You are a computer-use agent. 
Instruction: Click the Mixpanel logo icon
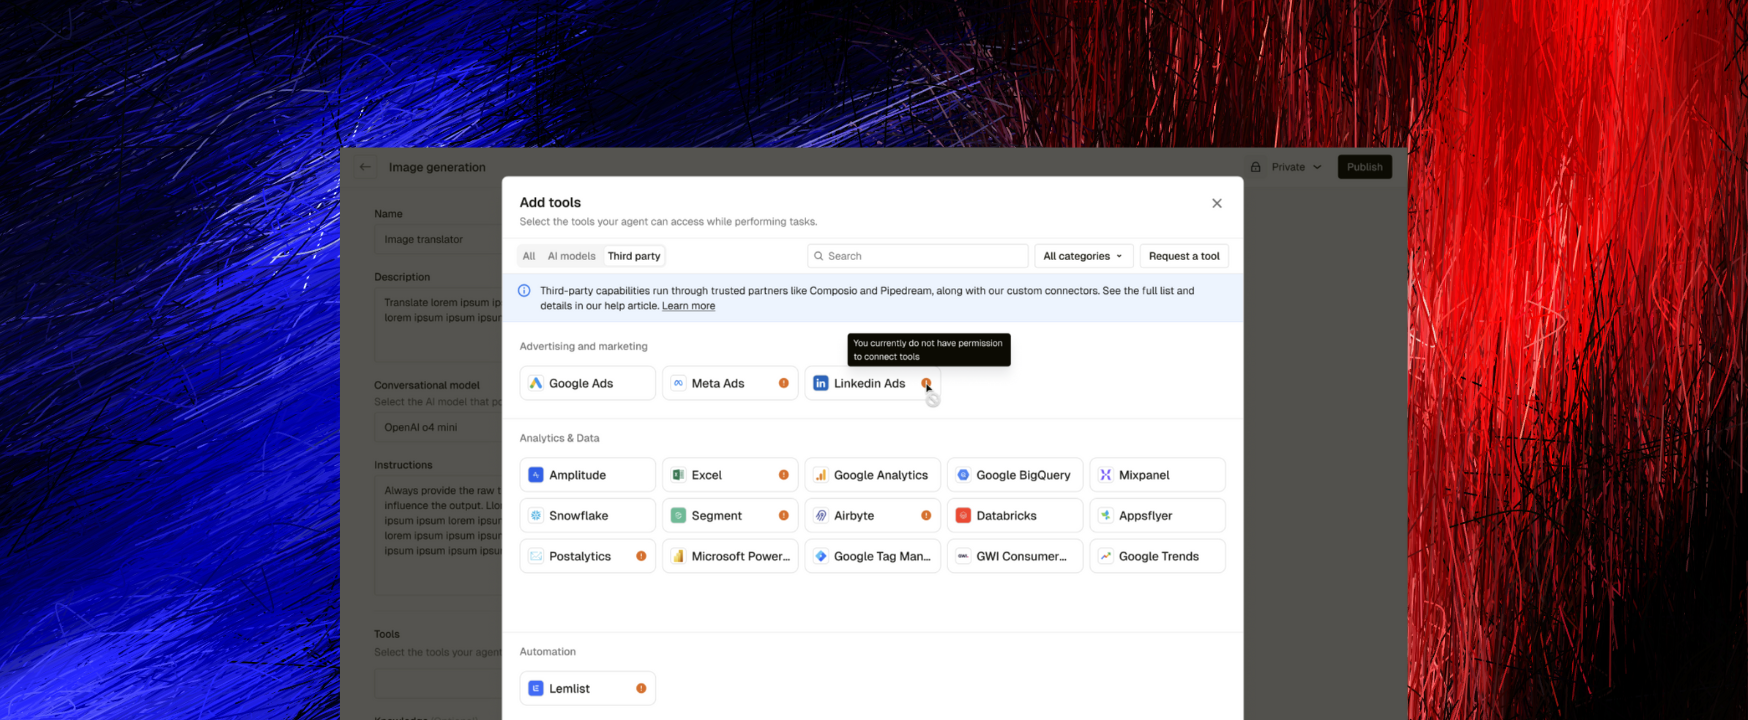click(x=1106, y=475)
